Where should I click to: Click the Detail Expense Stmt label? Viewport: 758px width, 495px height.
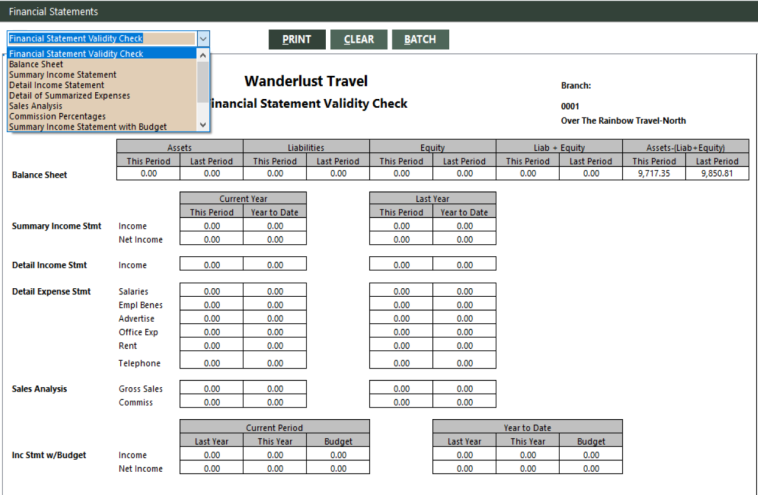pyautogui.click(x=51, y=291)
